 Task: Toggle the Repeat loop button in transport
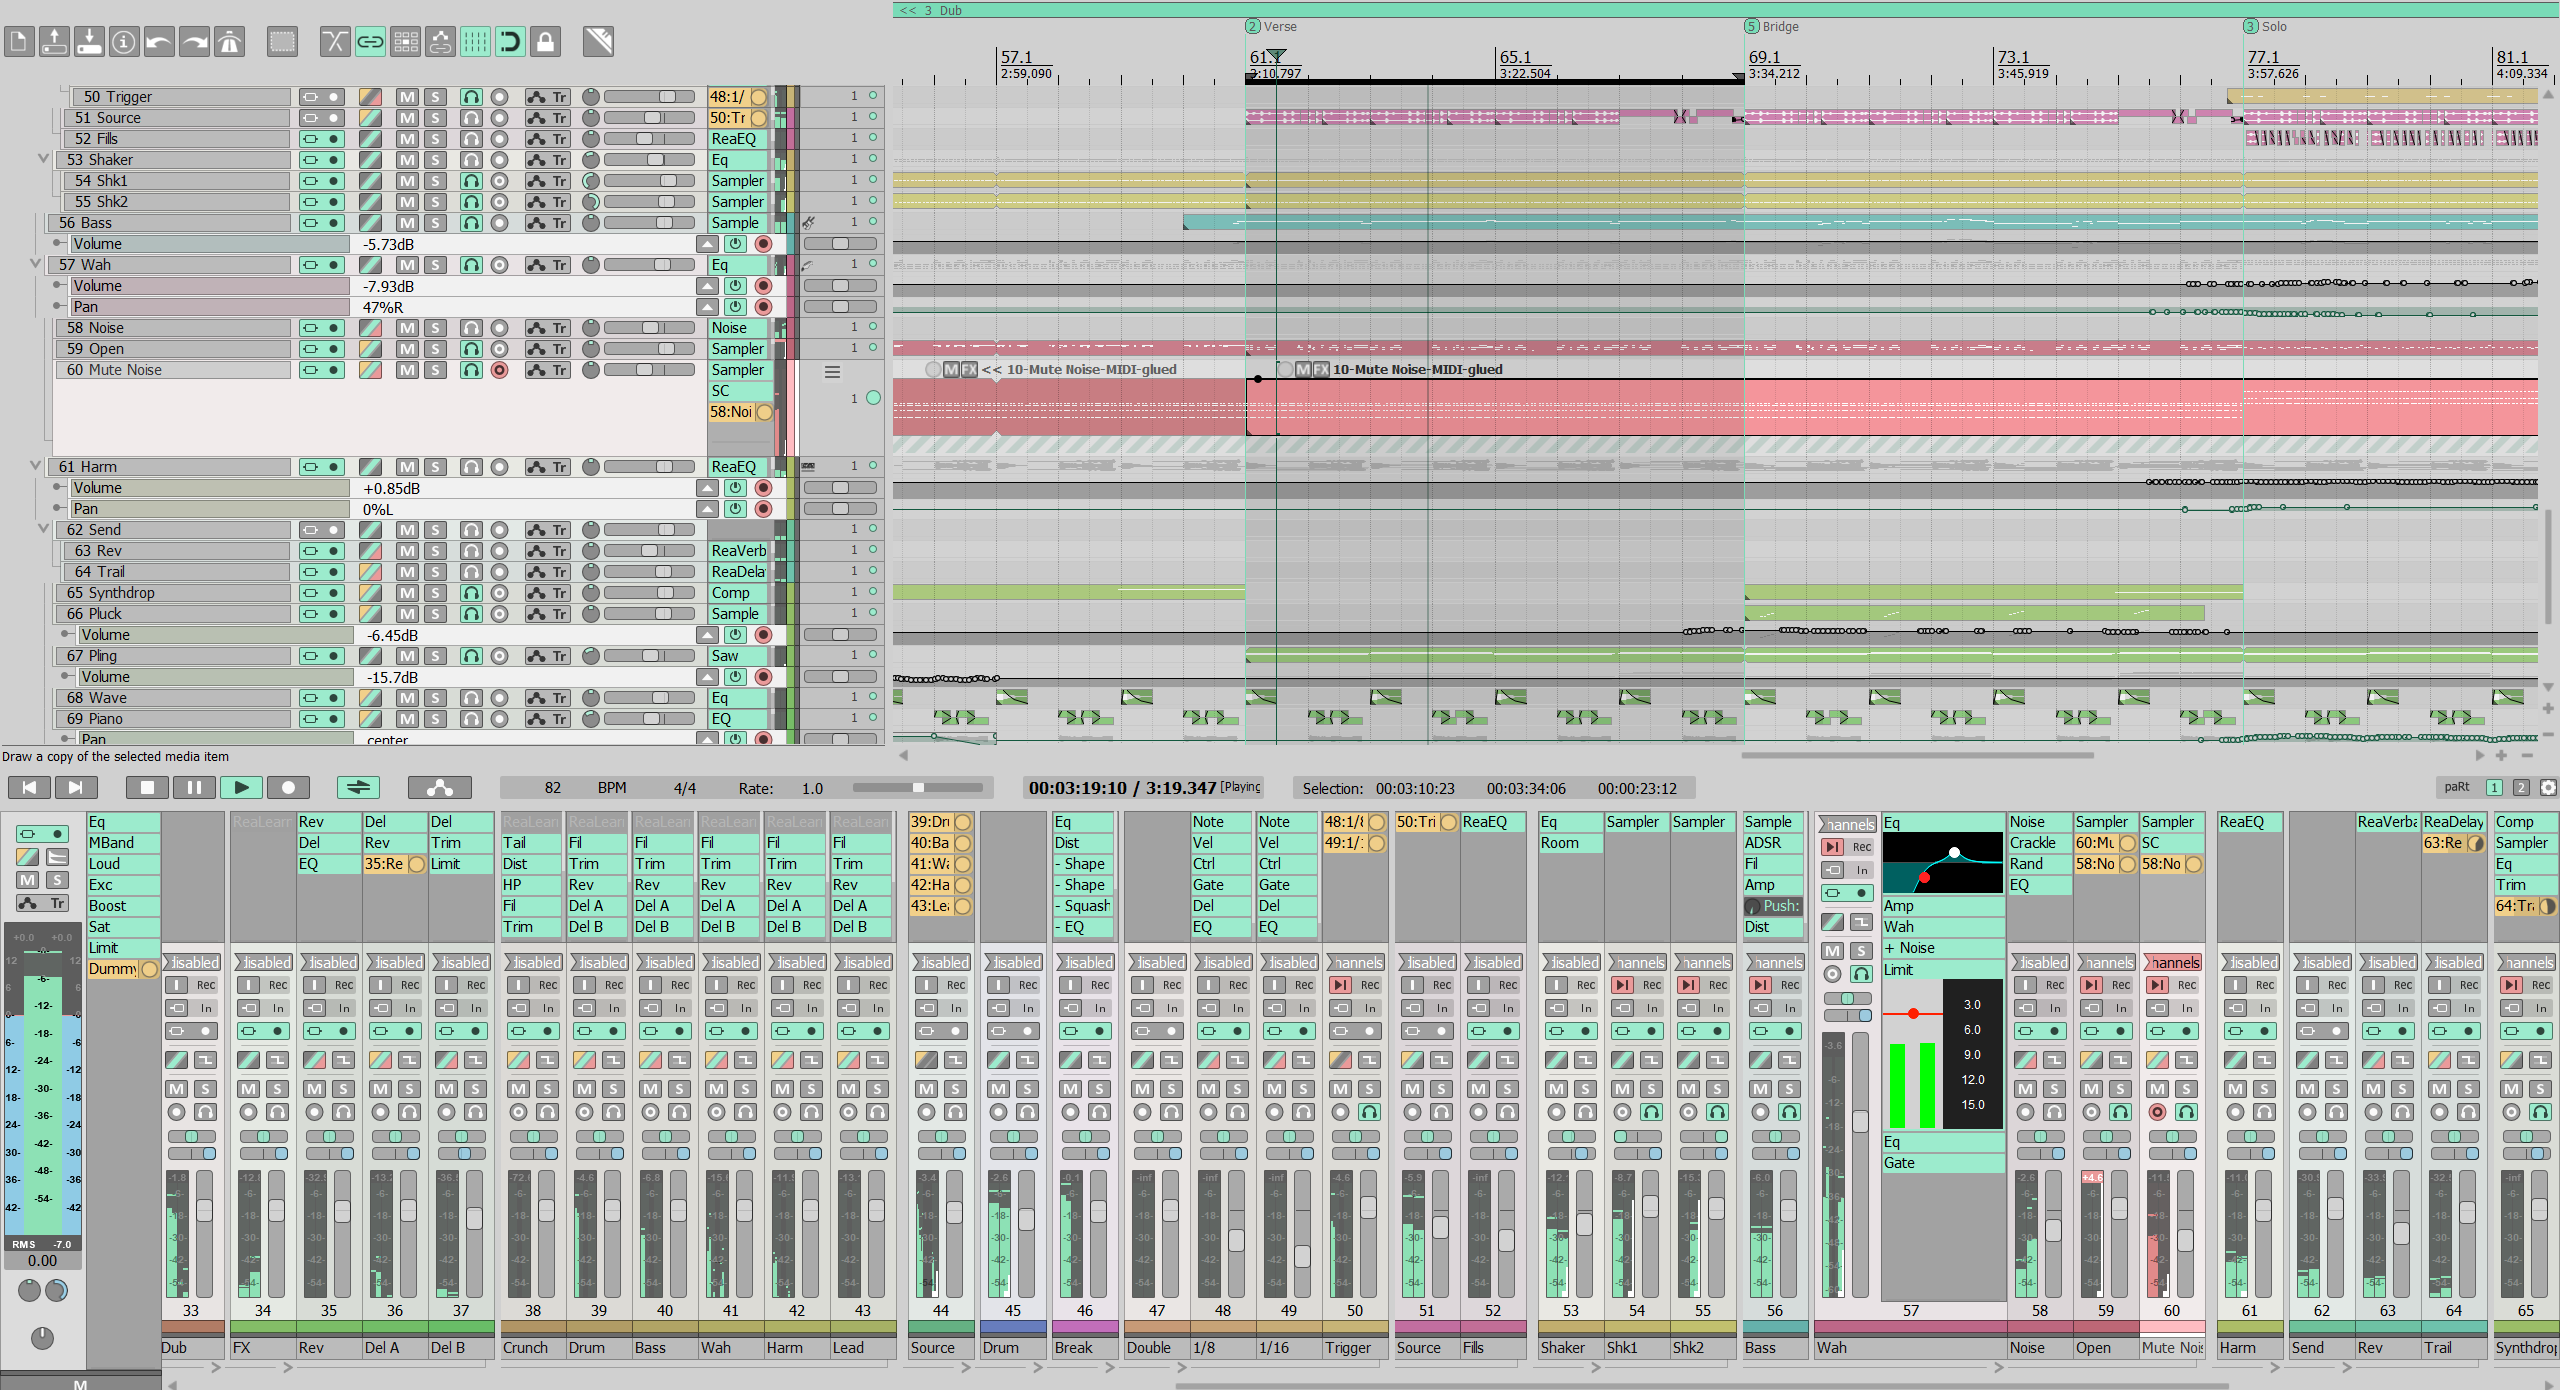[358, 788]
